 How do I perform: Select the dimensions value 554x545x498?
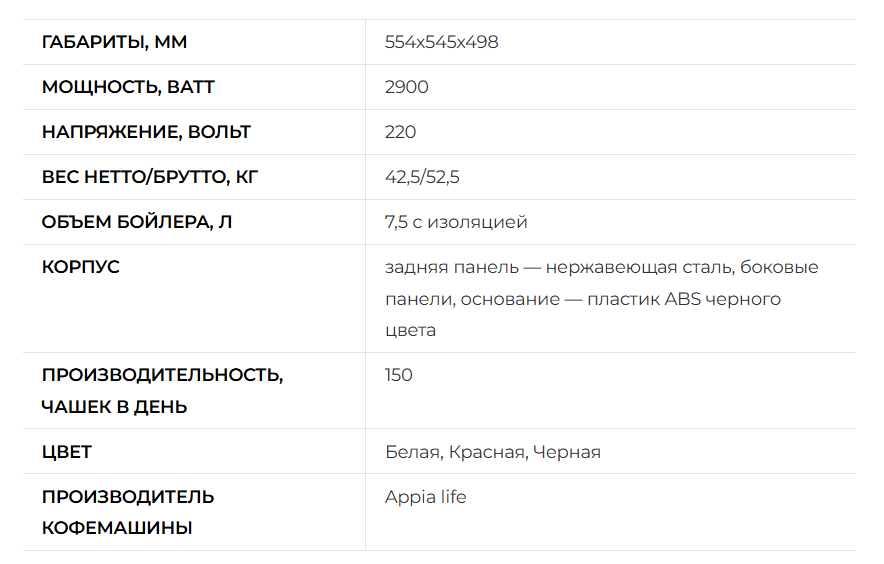point(441,42)
